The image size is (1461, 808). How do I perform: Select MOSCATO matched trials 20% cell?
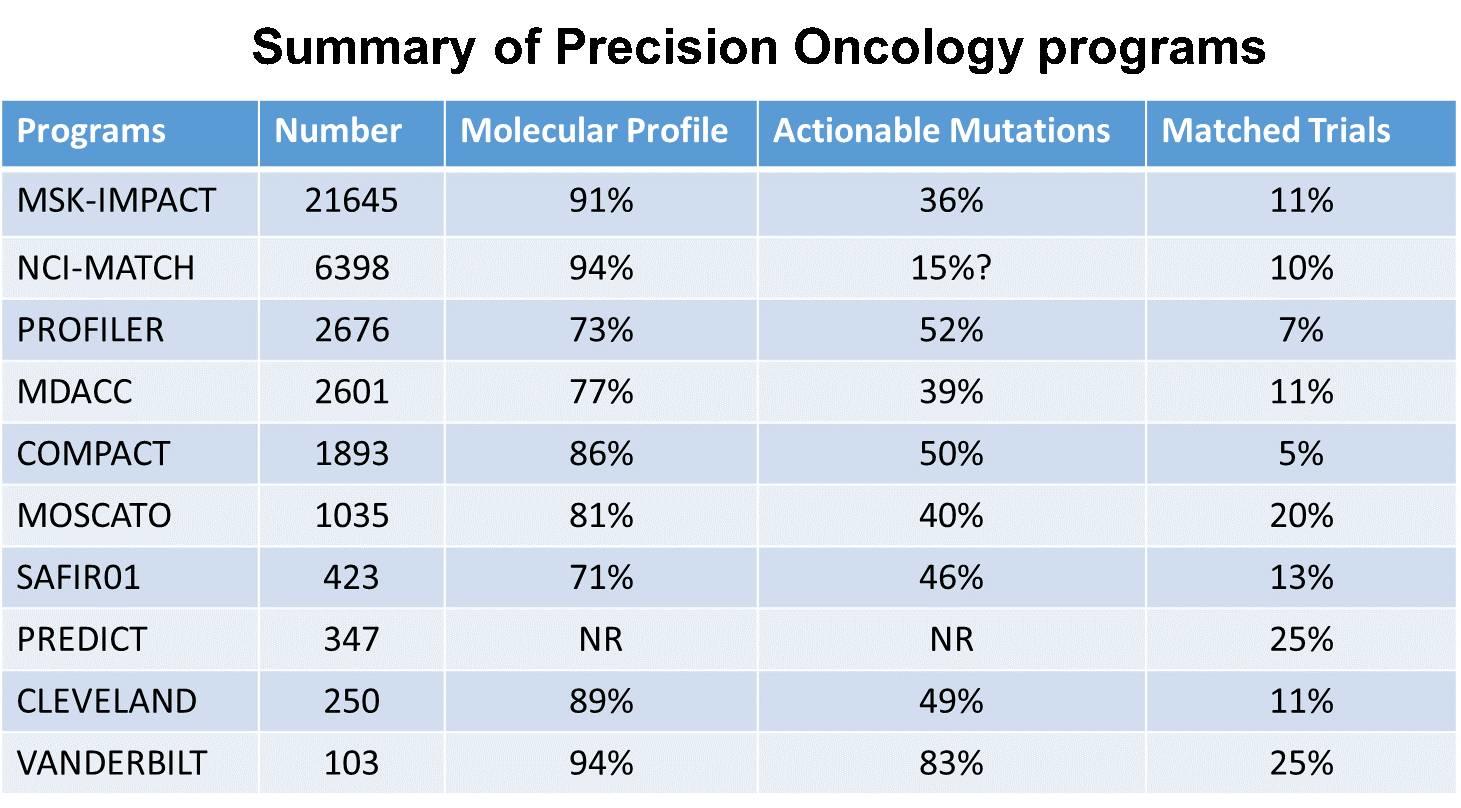[x=1301, y=515]
